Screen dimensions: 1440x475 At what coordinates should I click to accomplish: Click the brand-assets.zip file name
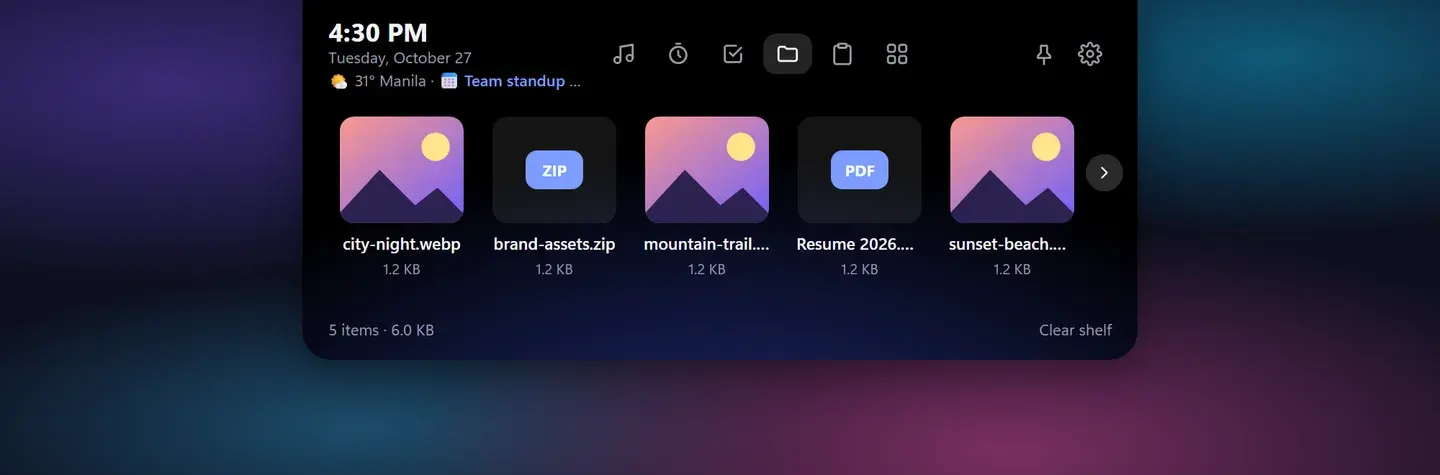pos(554,244)
